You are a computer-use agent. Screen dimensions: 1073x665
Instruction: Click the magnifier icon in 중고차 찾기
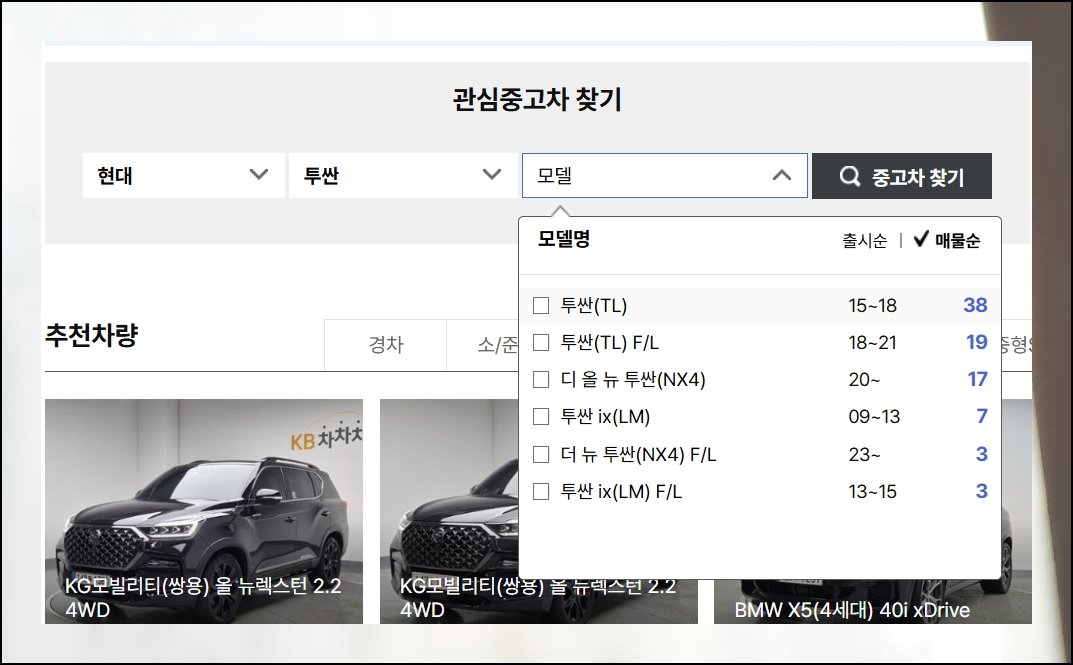849,177
